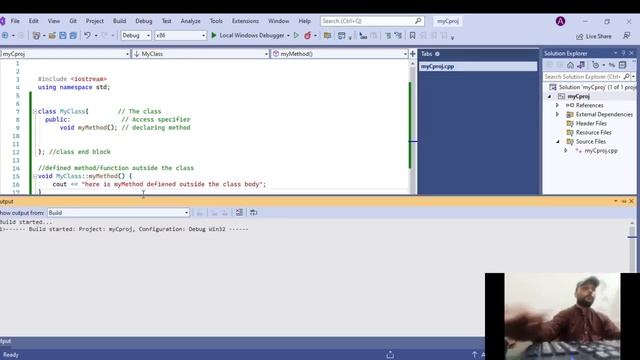Viewport: 640px width, 360px height.
Task: Collapse the class MyClass code block
Action: pos(35,111)
